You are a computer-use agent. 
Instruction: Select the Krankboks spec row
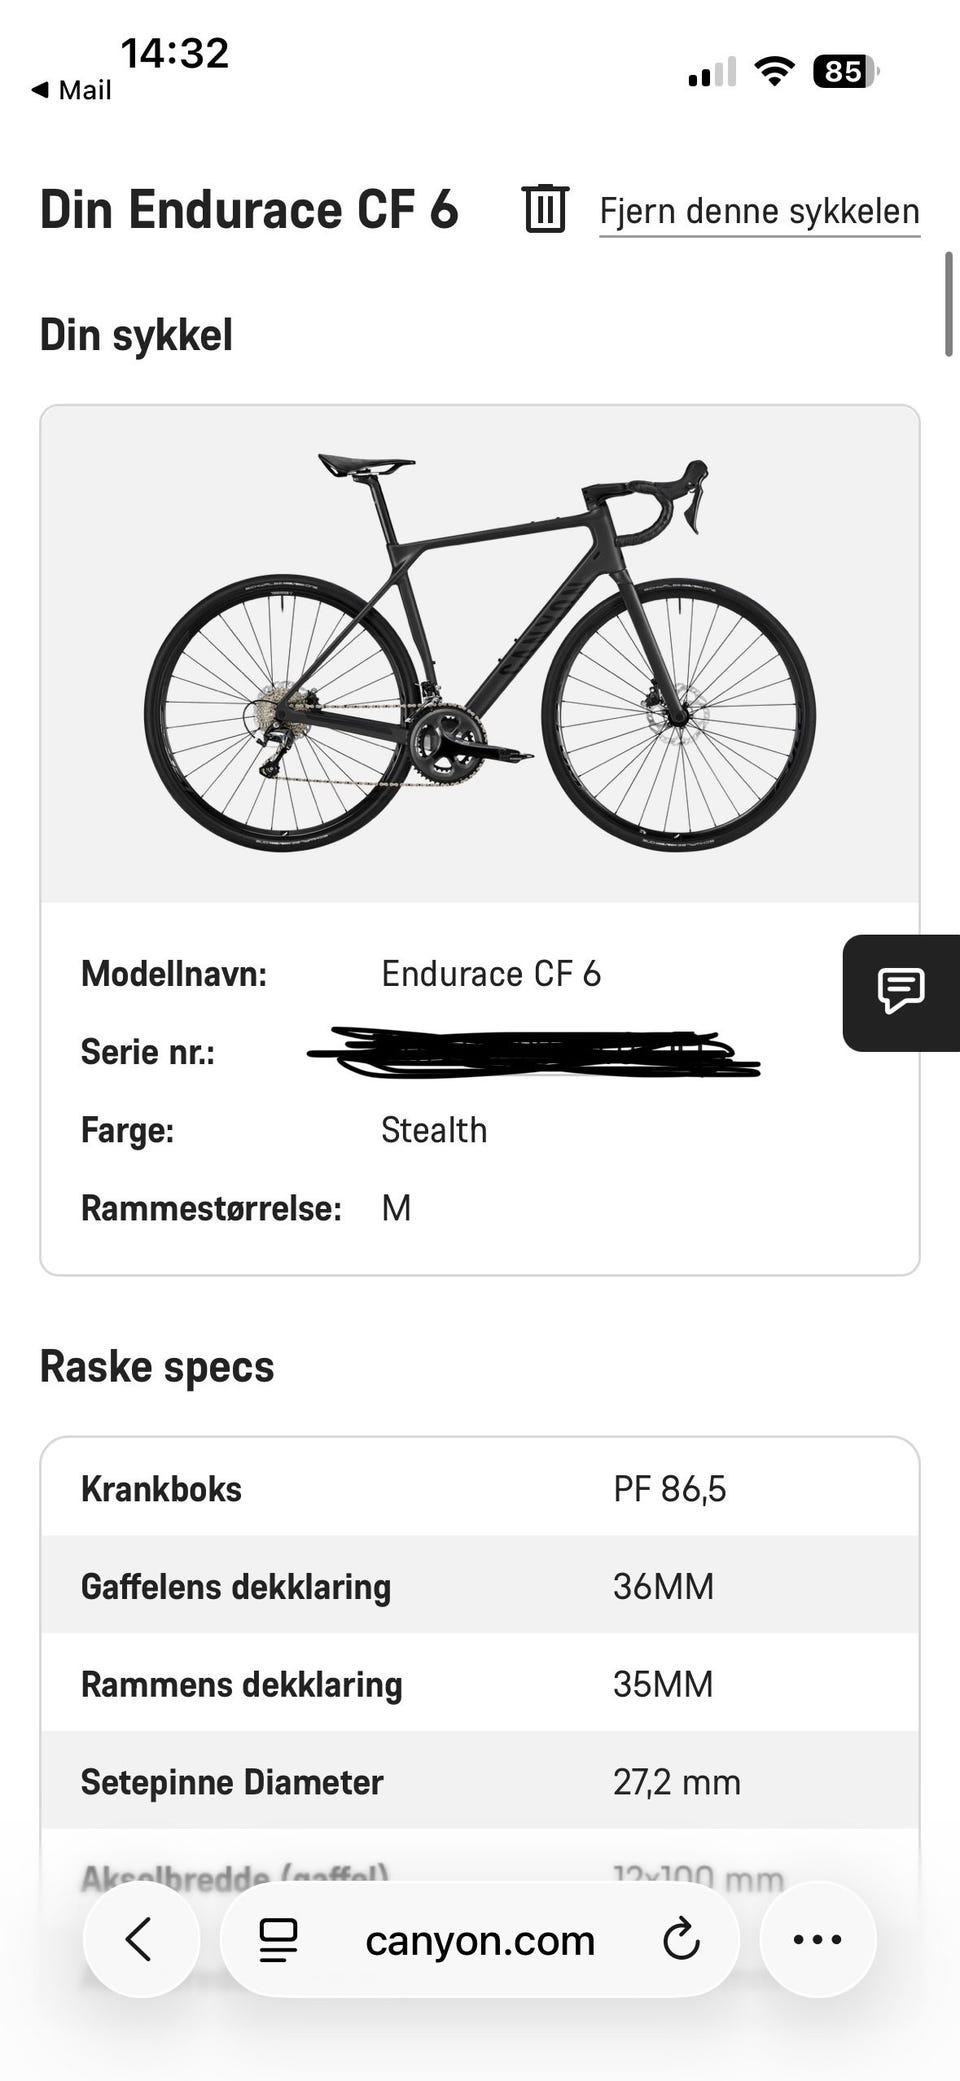(480, 1488)
